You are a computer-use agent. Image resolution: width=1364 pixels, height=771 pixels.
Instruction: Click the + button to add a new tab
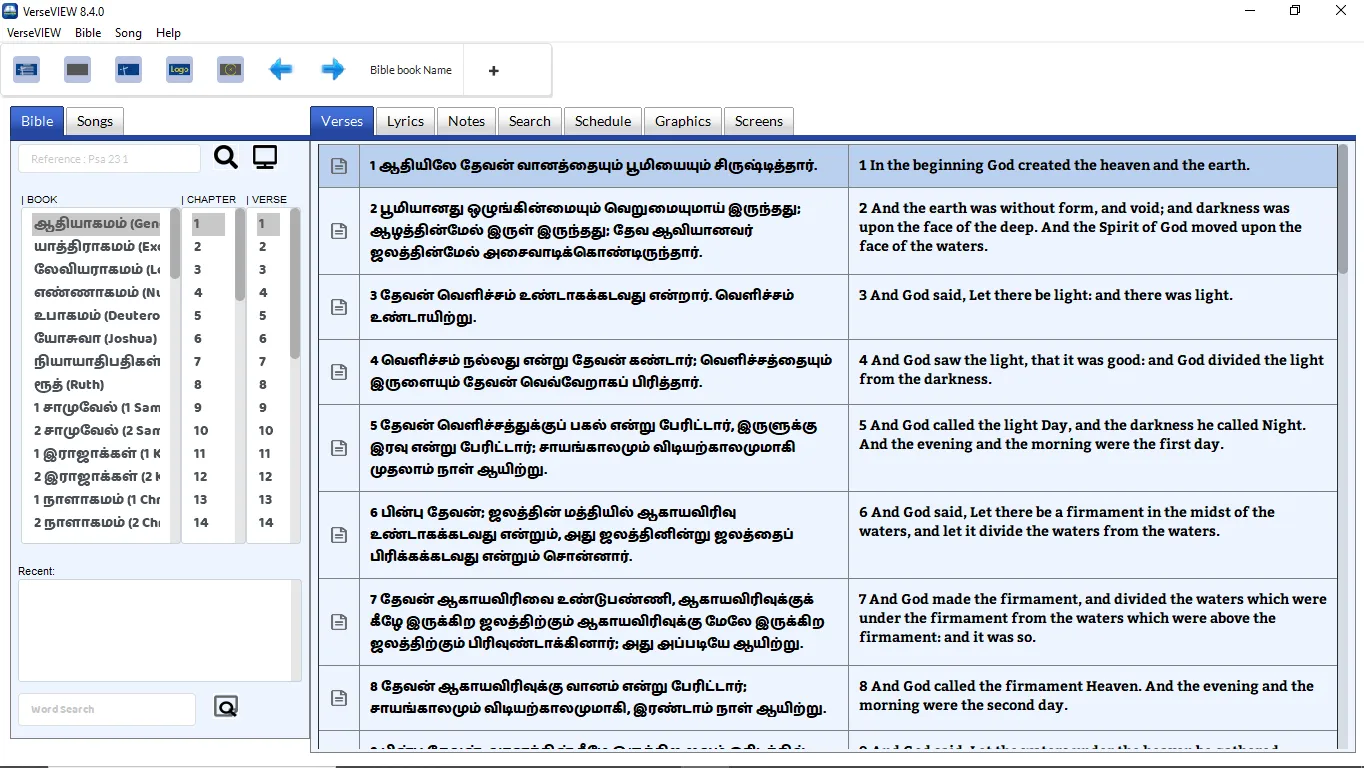[x=493, y=70]
